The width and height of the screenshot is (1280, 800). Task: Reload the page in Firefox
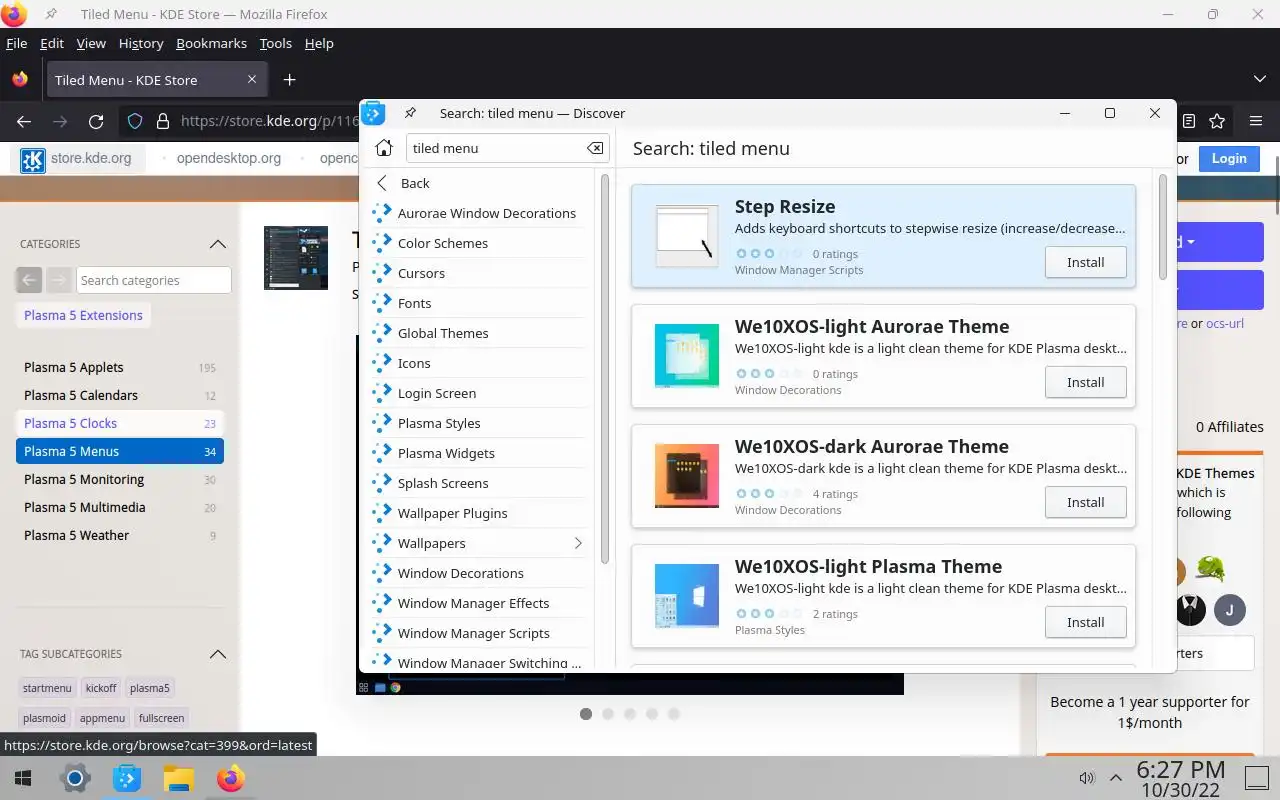pos(96,121)
